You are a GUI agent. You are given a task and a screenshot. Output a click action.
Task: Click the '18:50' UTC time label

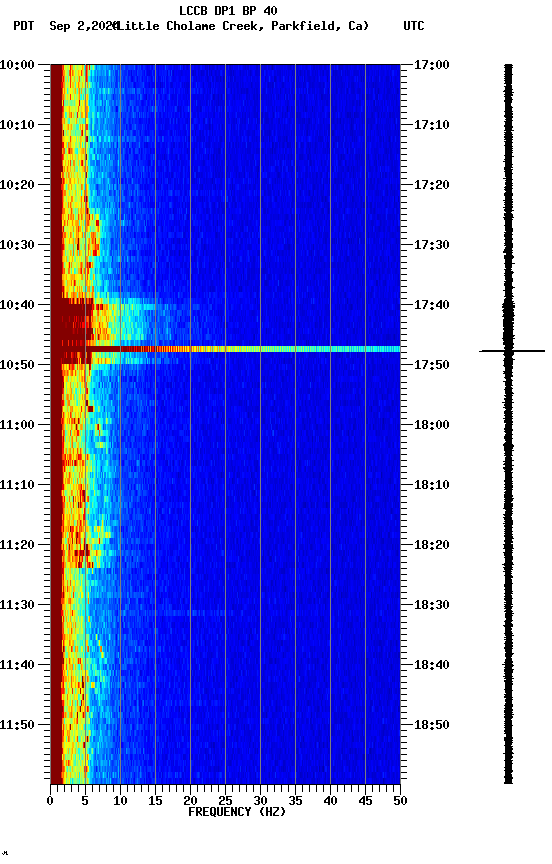(432, 725)
